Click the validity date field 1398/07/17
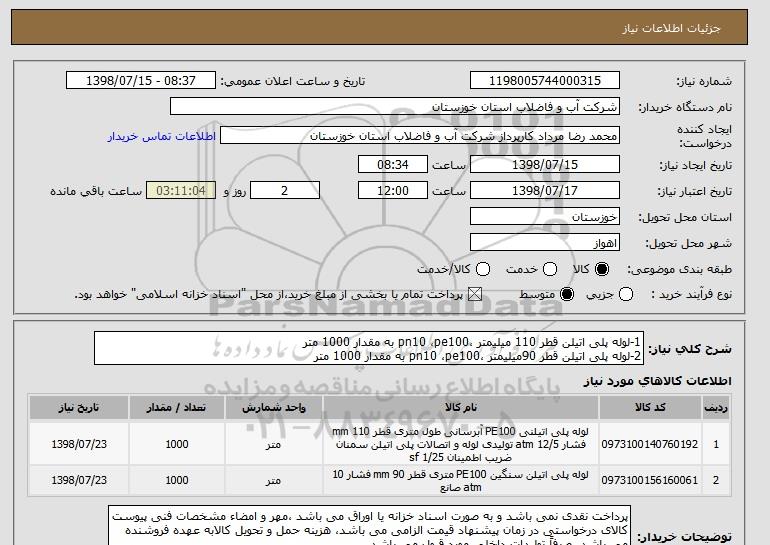Viewport: 770px width, 545px height. (545, 190)
